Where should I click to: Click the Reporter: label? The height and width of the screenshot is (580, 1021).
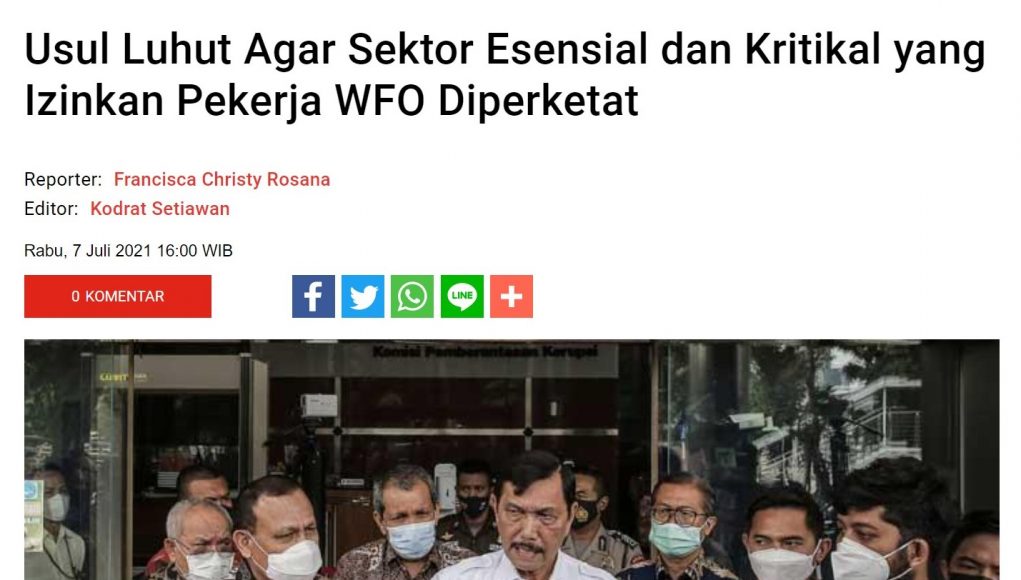(63, 180)
